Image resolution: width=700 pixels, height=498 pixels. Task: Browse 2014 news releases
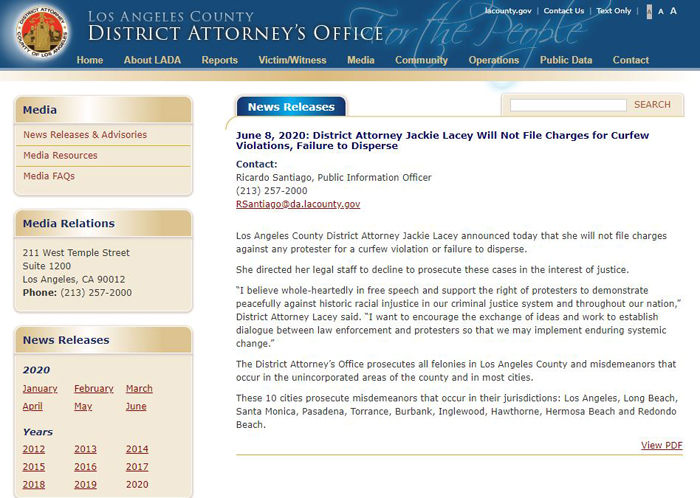coord(137,449)
